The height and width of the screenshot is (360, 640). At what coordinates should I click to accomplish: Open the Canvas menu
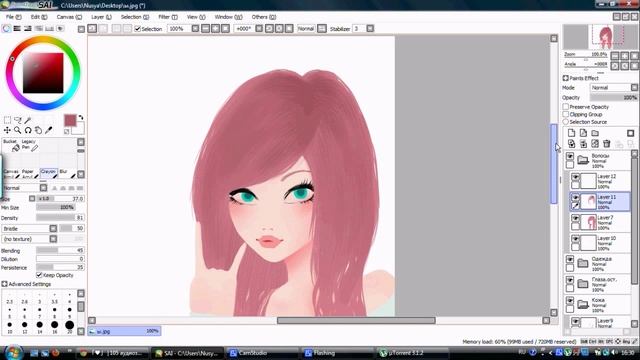[69, 17]
